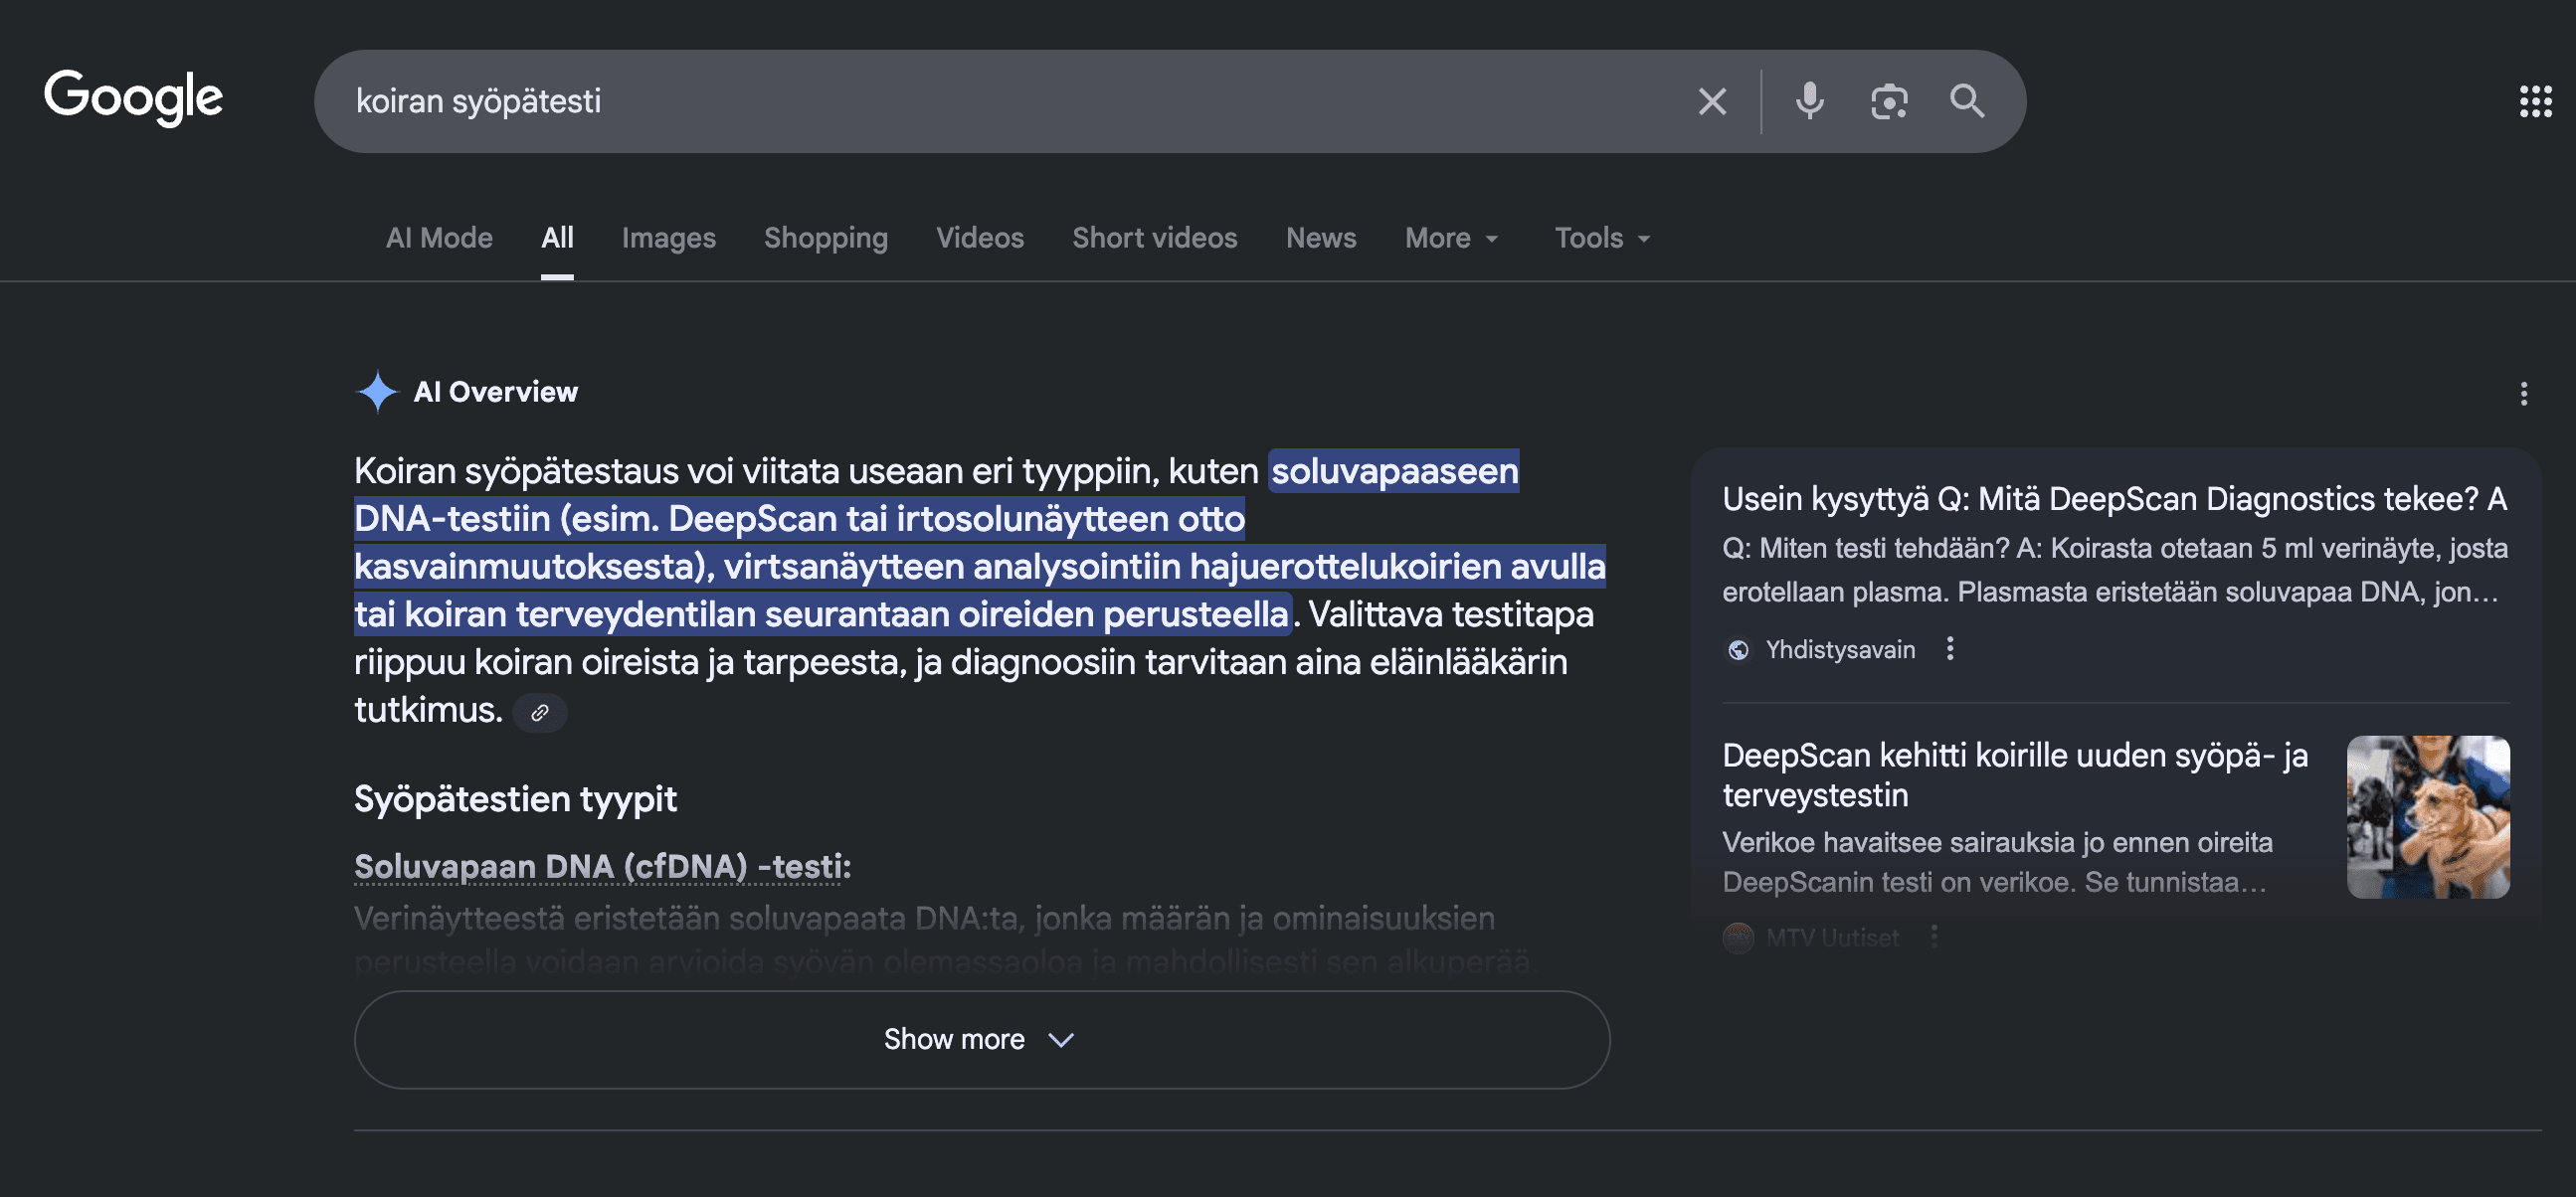
Task: Click the MTV Uutiset source label
Action: (x=1831, y=937)
